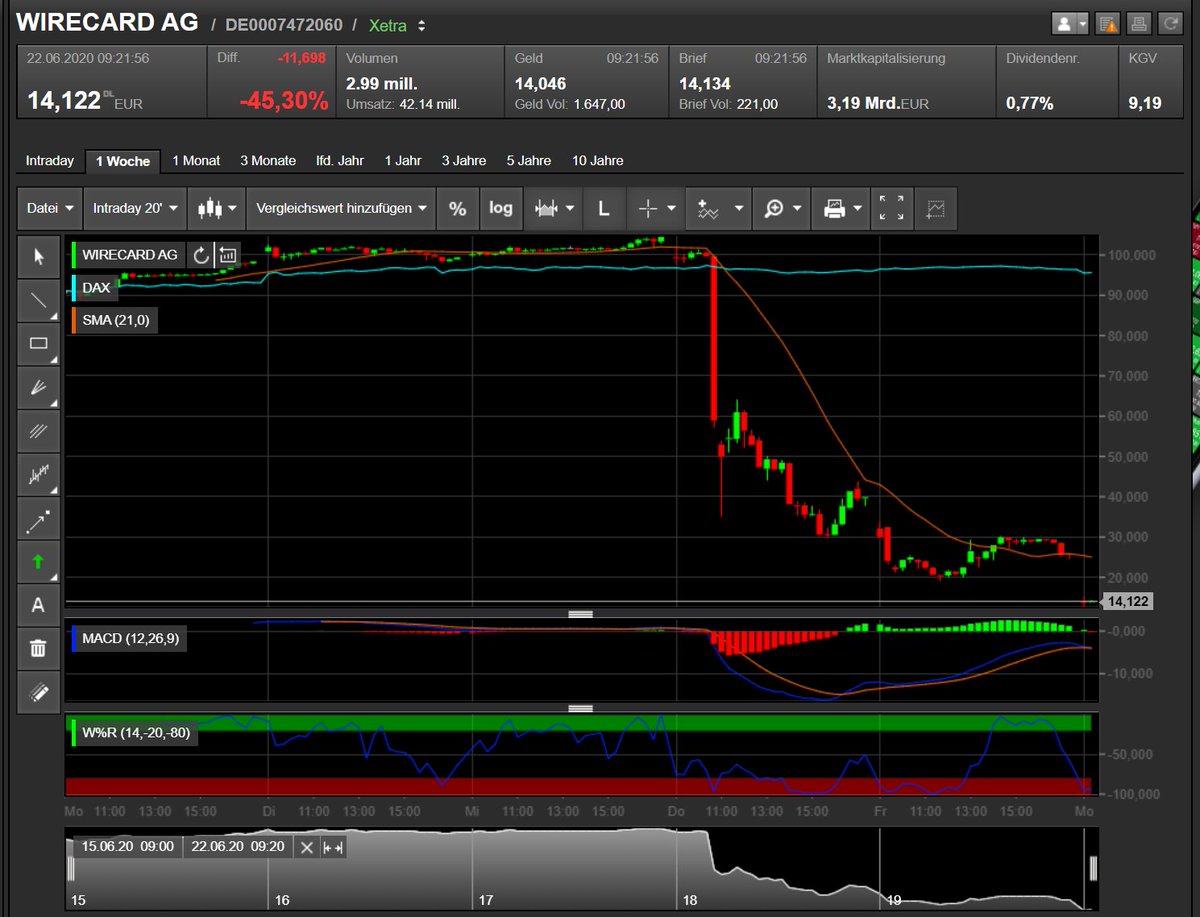Toggle the crosshair cursor mode

648,208
